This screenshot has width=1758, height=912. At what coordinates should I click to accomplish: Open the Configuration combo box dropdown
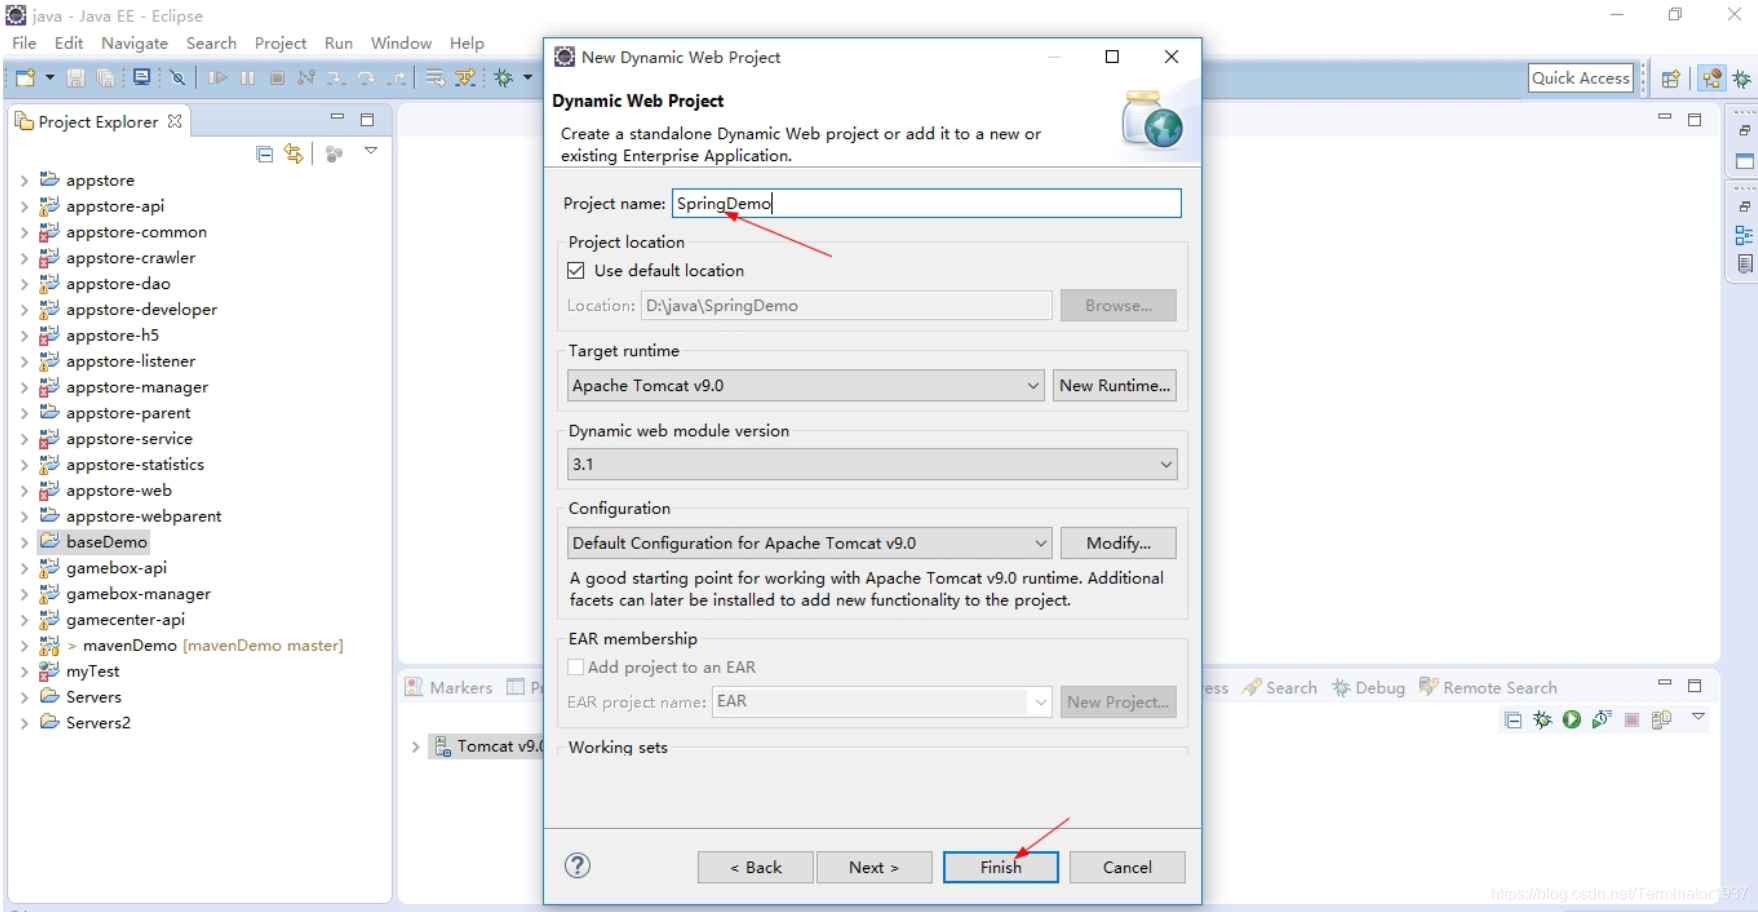point(1041,543)
